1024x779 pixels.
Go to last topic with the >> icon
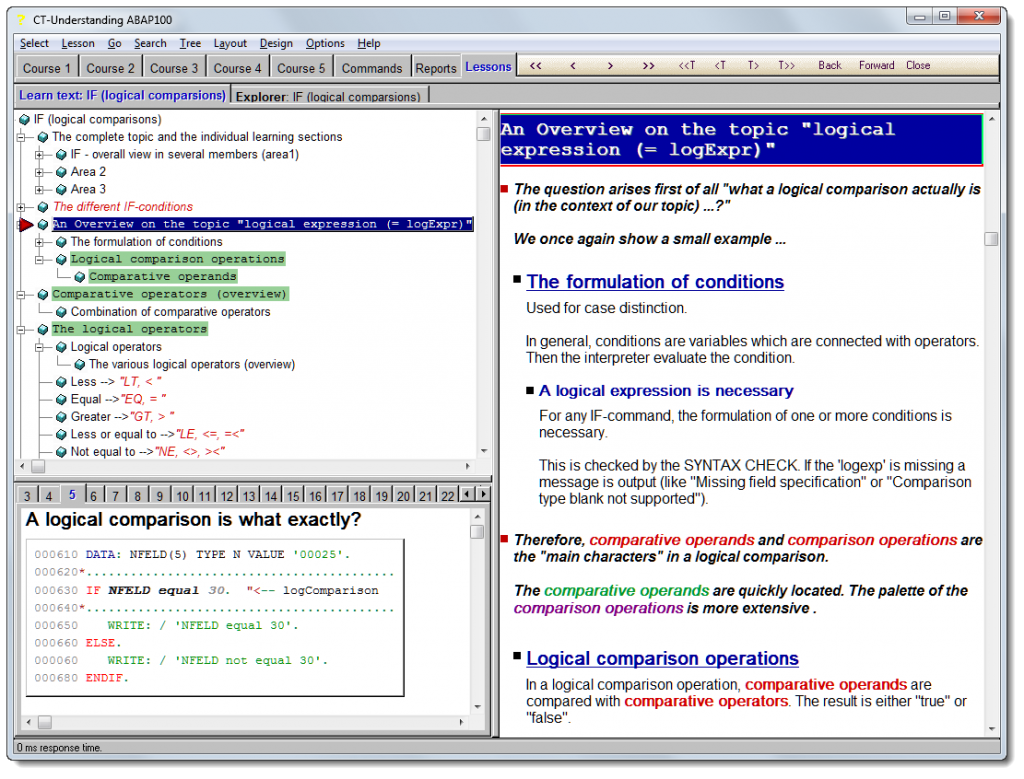(650, 66)
